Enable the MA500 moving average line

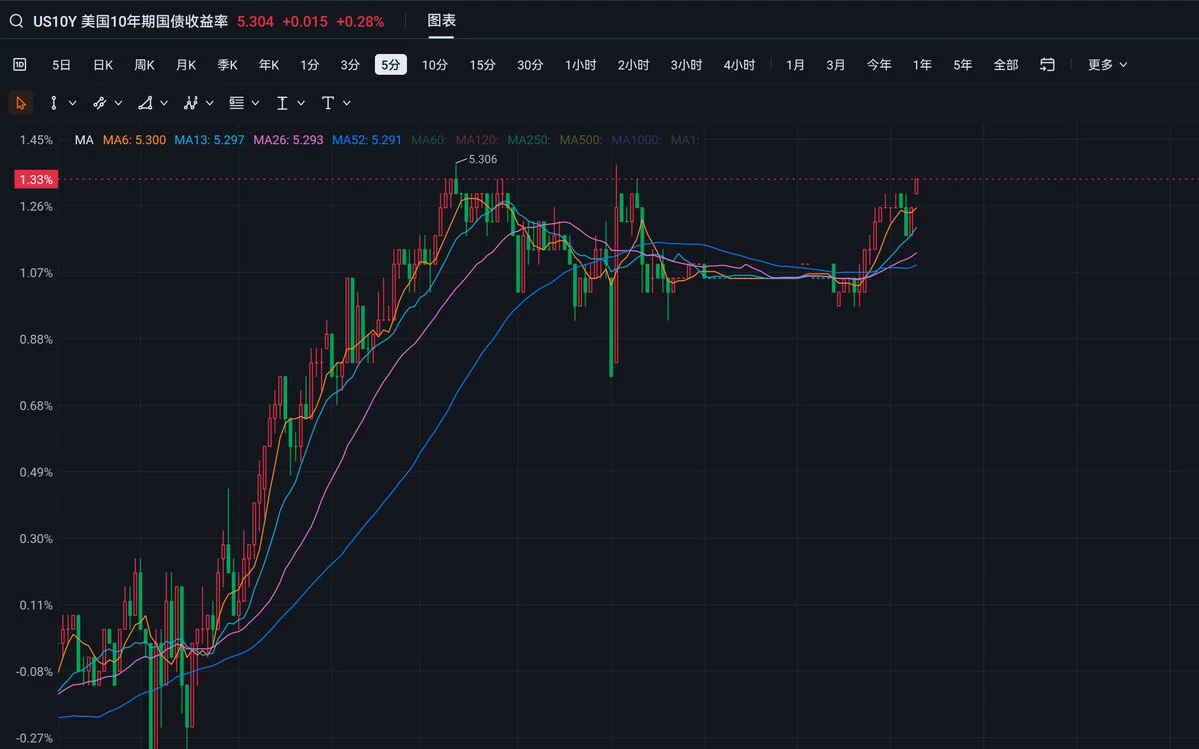pos(581,140)
